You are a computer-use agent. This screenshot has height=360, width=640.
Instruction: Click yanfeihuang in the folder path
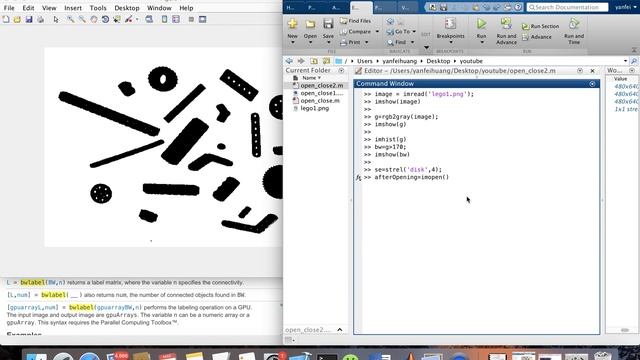click(x=400, y=61)
